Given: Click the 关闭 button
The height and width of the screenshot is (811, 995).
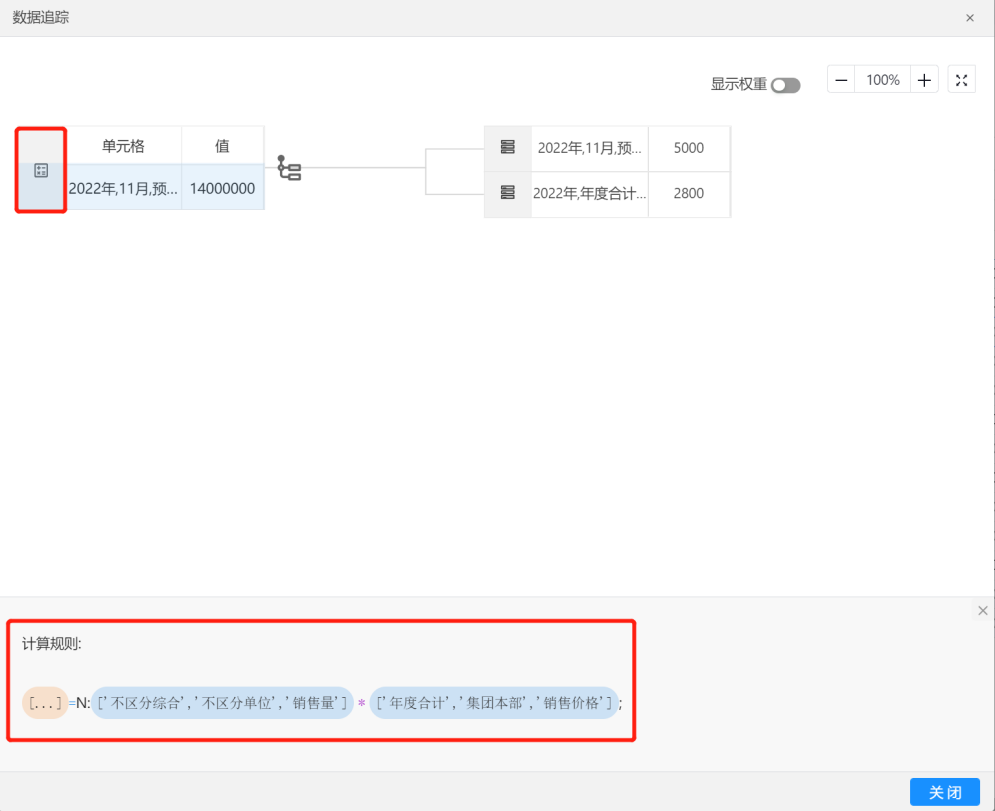Looking at the screenshot, I should (x=944, y=792).
